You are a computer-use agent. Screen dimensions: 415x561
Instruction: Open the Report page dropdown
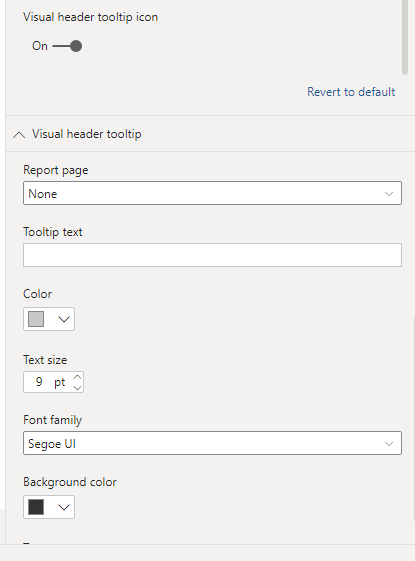pyautogui.click(x=213, y=193)
